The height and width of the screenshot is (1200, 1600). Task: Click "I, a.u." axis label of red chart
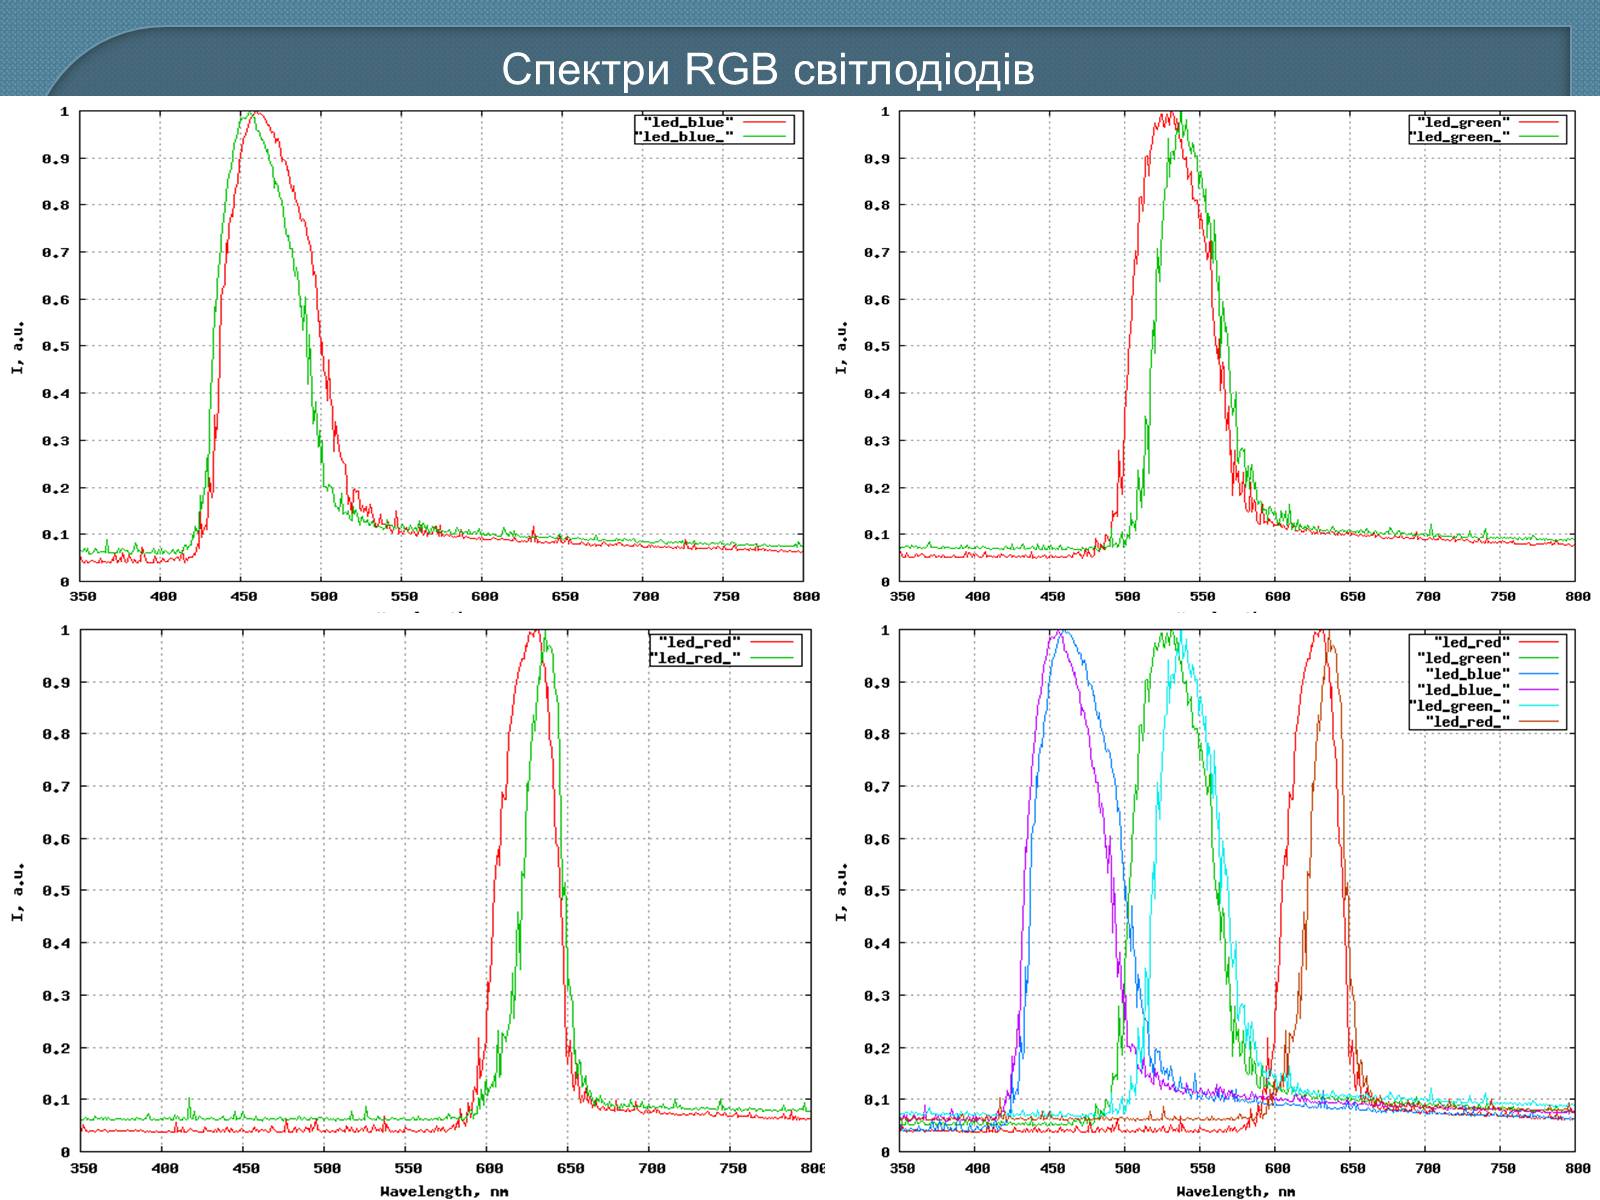pos(18,892)
